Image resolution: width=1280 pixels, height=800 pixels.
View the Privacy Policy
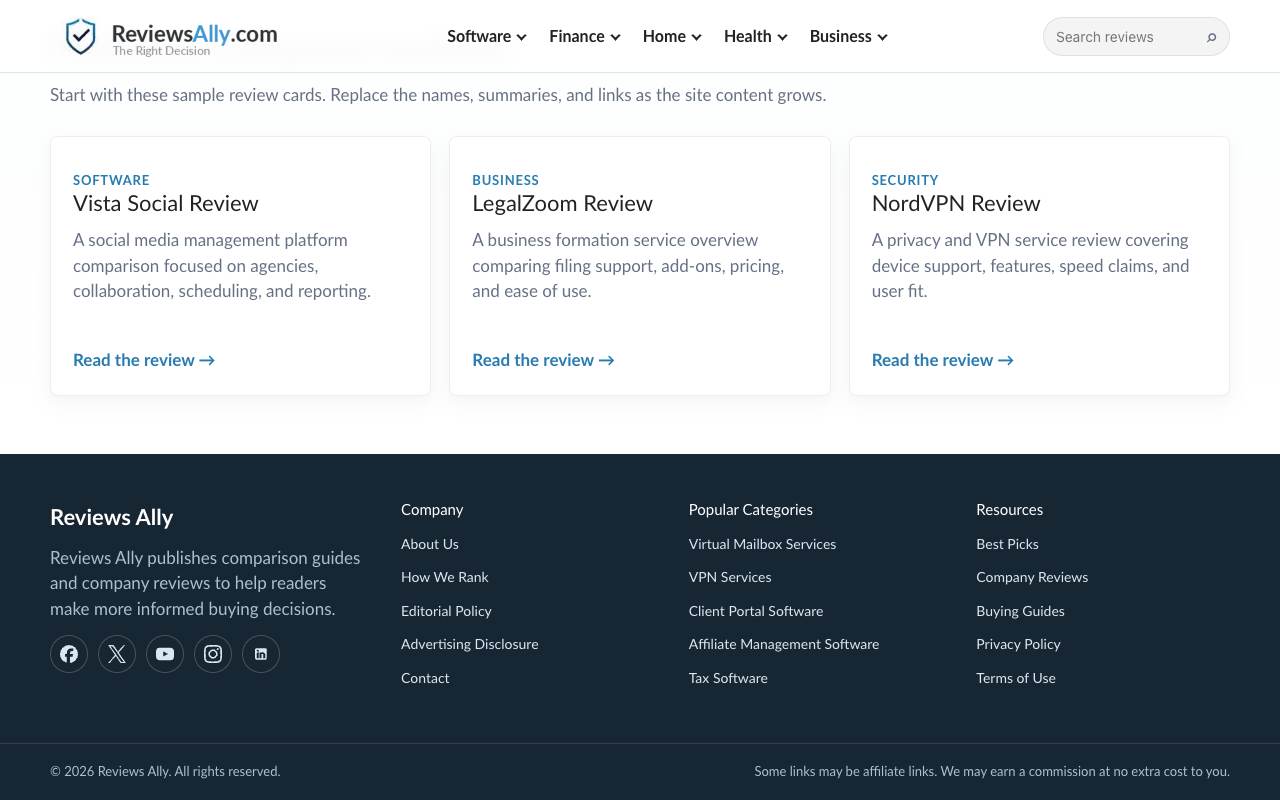pyautogui.click(x=1018, y=644)
